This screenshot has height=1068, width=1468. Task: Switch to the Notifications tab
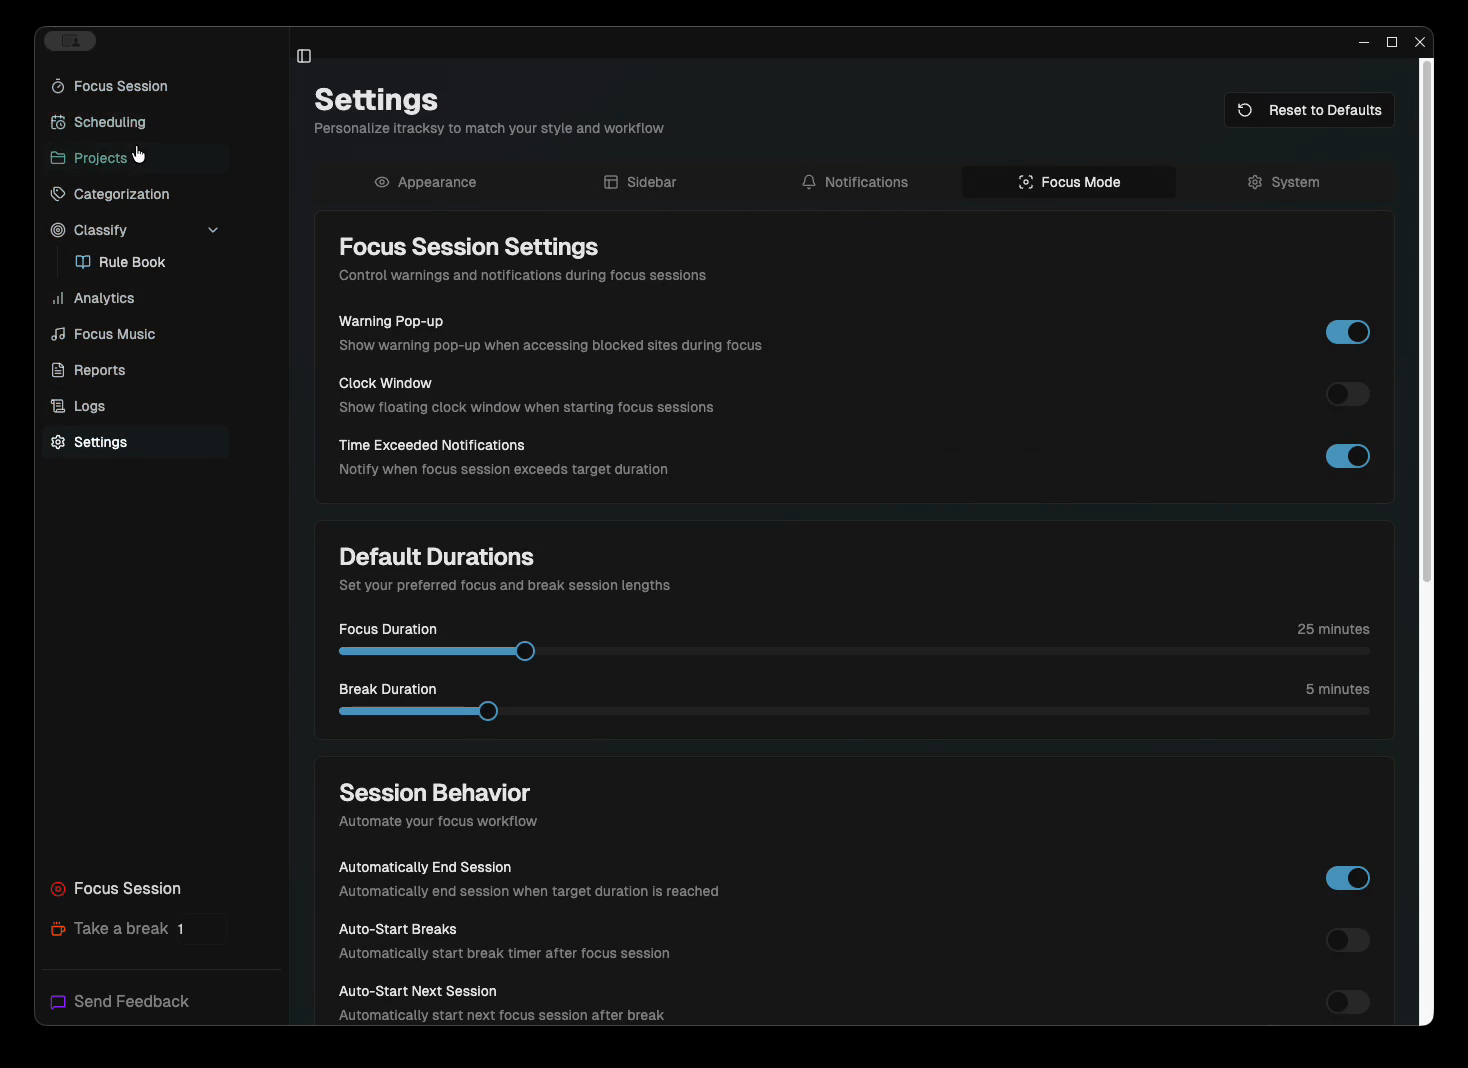coord(855,182)
